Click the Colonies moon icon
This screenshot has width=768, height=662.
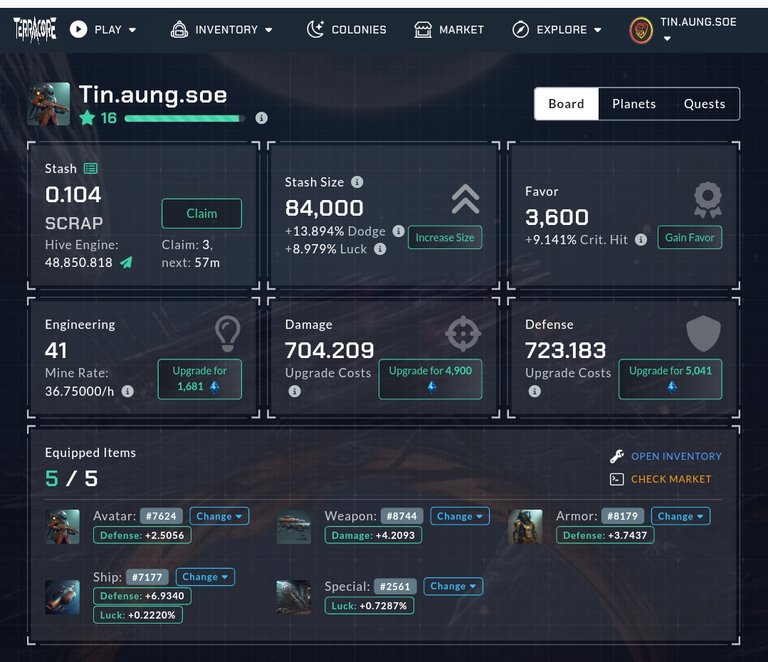315,29
